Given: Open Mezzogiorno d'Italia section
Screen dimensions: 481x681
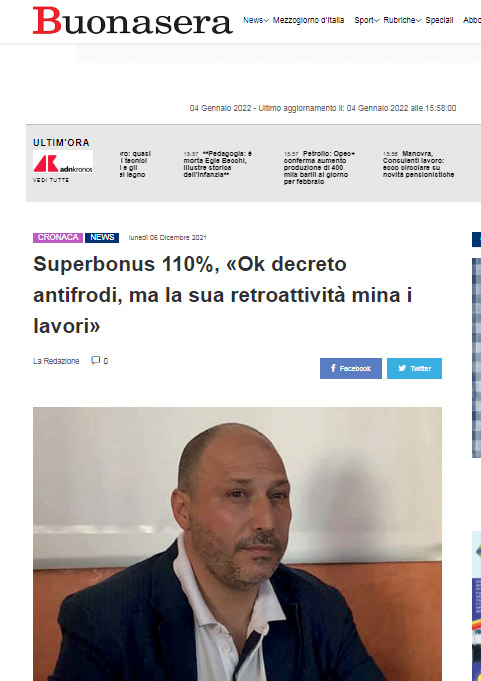Looking at the screenshot, I should 308,20.
